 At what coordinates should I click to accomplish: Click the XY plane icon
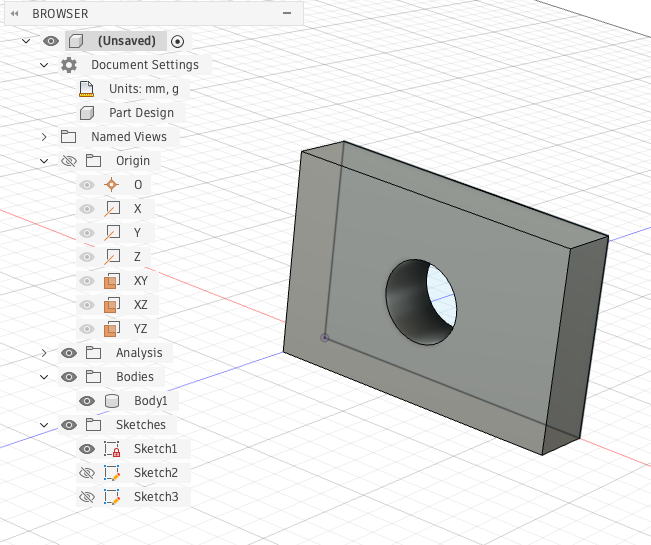(112, 281)
